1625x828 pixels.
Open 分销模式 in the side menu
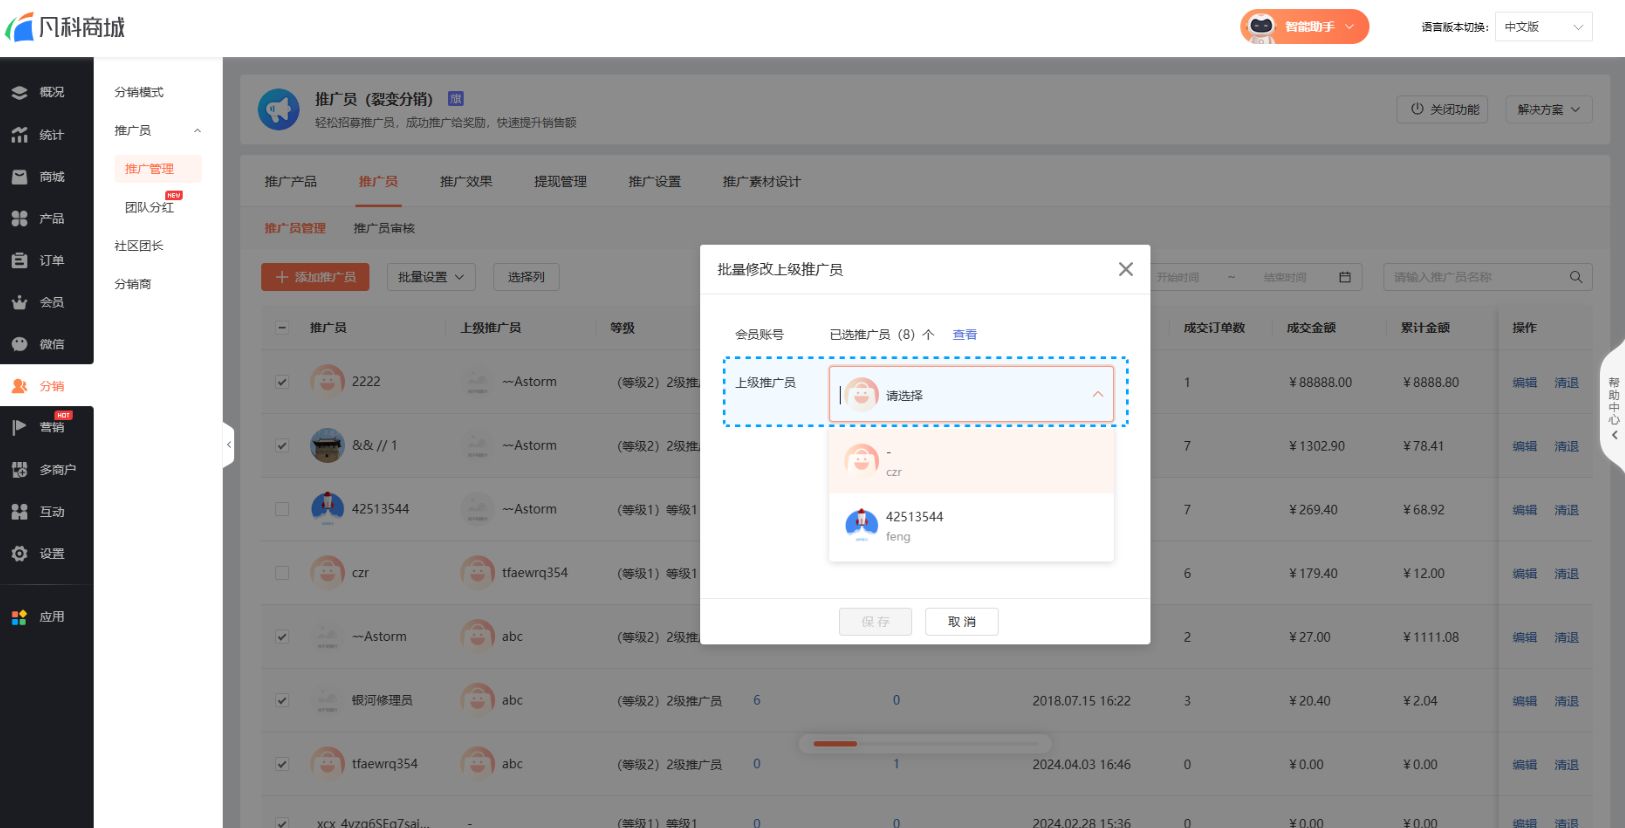click(x=139, y=92)
